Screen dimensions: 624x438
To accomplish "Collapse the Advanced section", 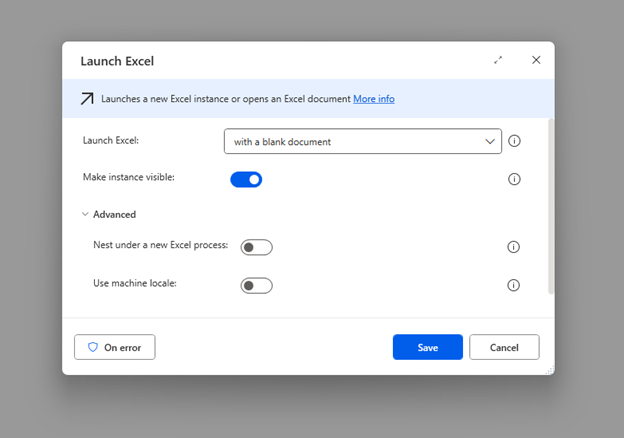I will [85, 214].
